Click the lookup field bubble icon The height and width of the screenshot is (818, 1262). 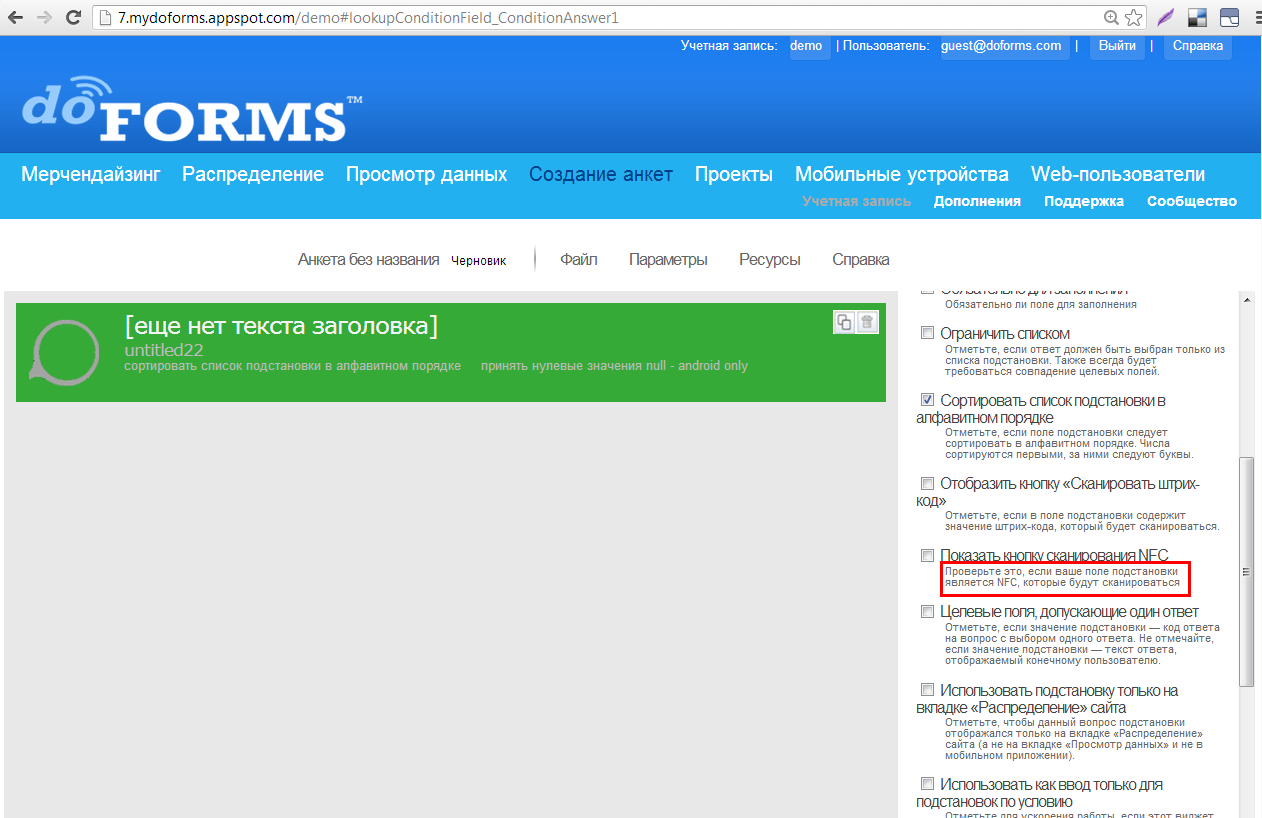pos(65,352)
